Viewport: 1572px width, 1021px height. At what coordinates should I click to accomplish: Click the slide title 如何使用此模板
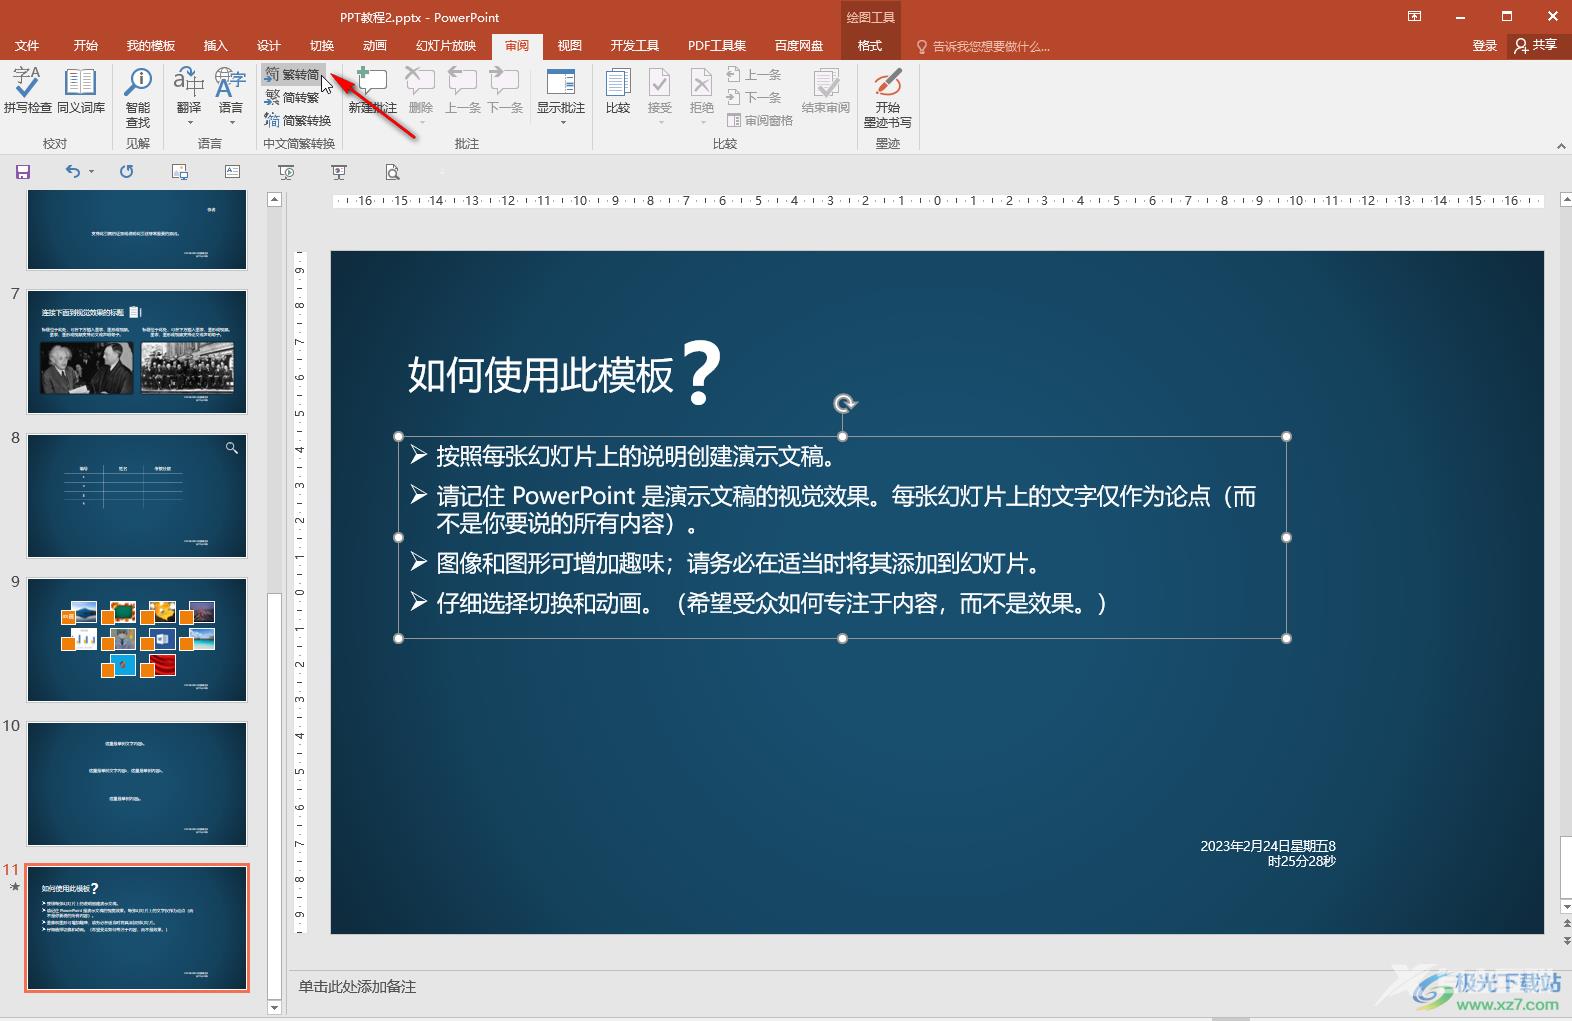click(x=541, y=375)
